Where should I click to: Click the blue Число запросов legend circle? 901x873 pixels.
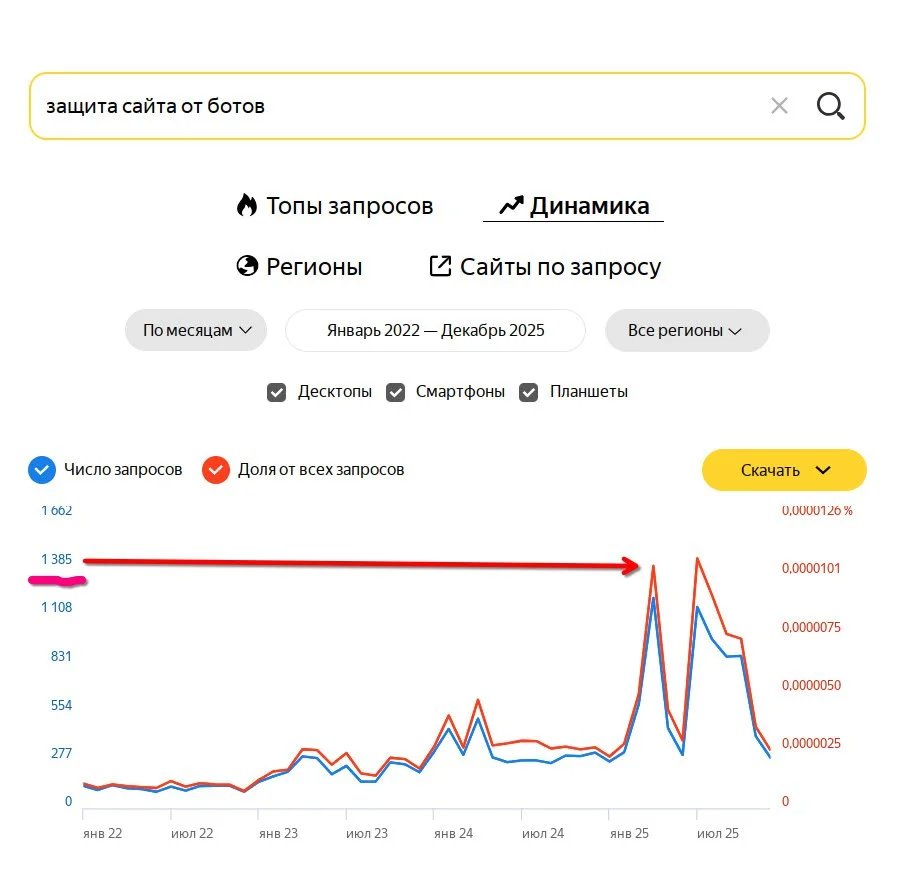click(x=41, y=469)
